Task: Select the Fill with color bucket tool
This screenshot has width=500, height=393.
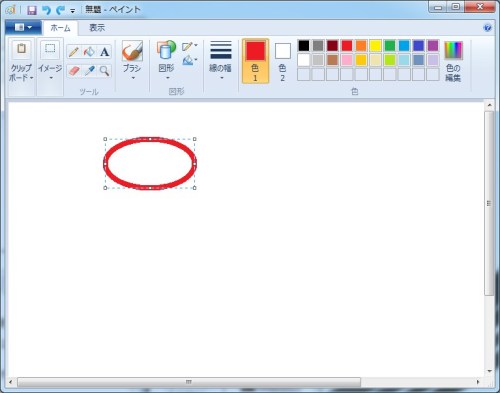Action: (x=89, y=52)
